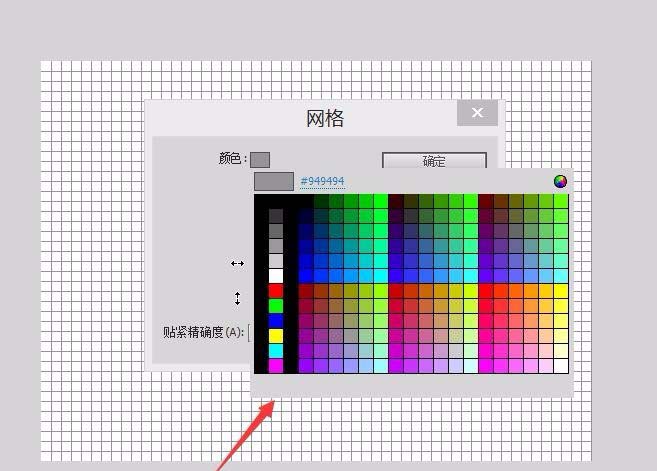Pick the white swatch in the grayscale column
Image resolution: width=657 pixels, height=471 pixels.
(276, 275)
